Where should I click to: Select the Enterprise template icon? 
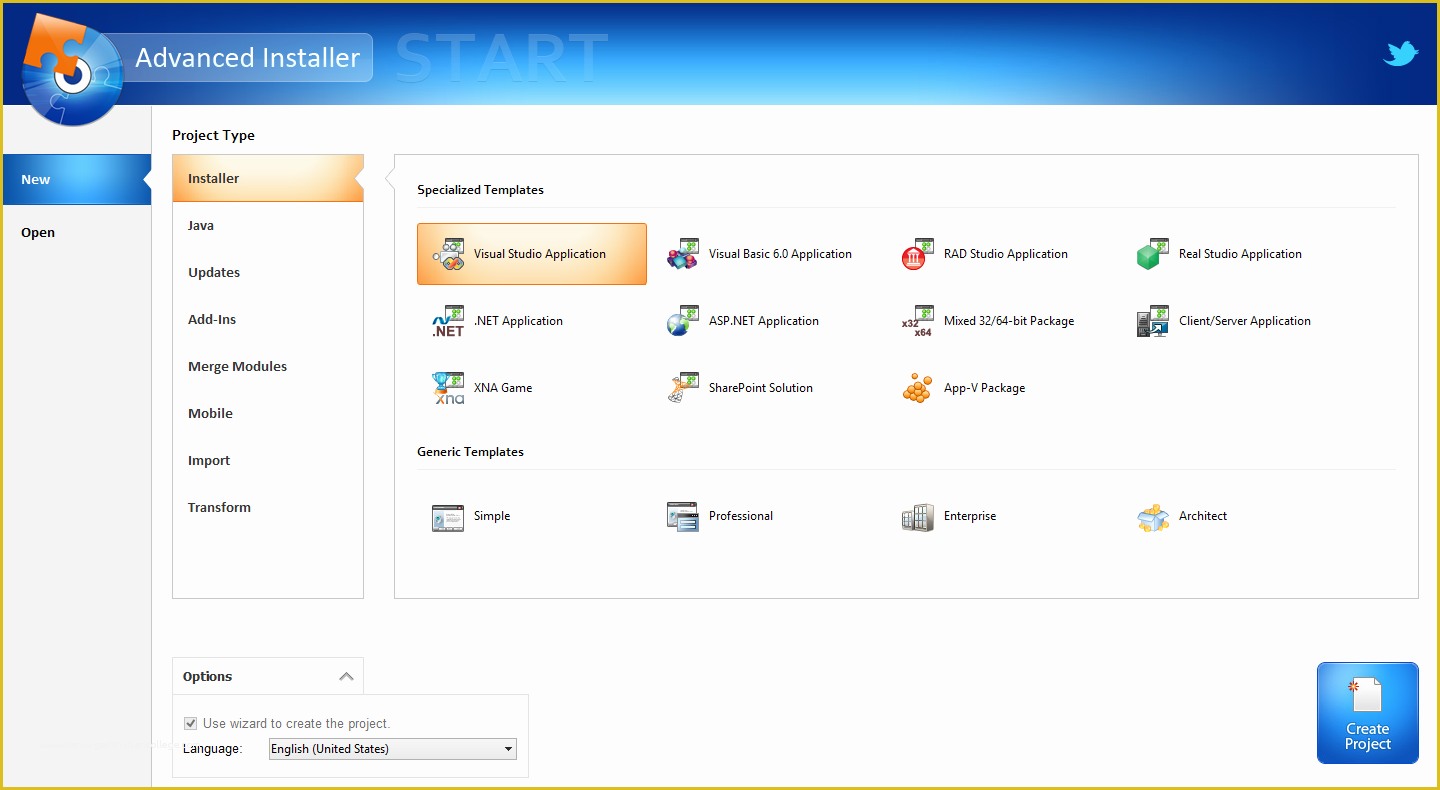coord(918,517)
